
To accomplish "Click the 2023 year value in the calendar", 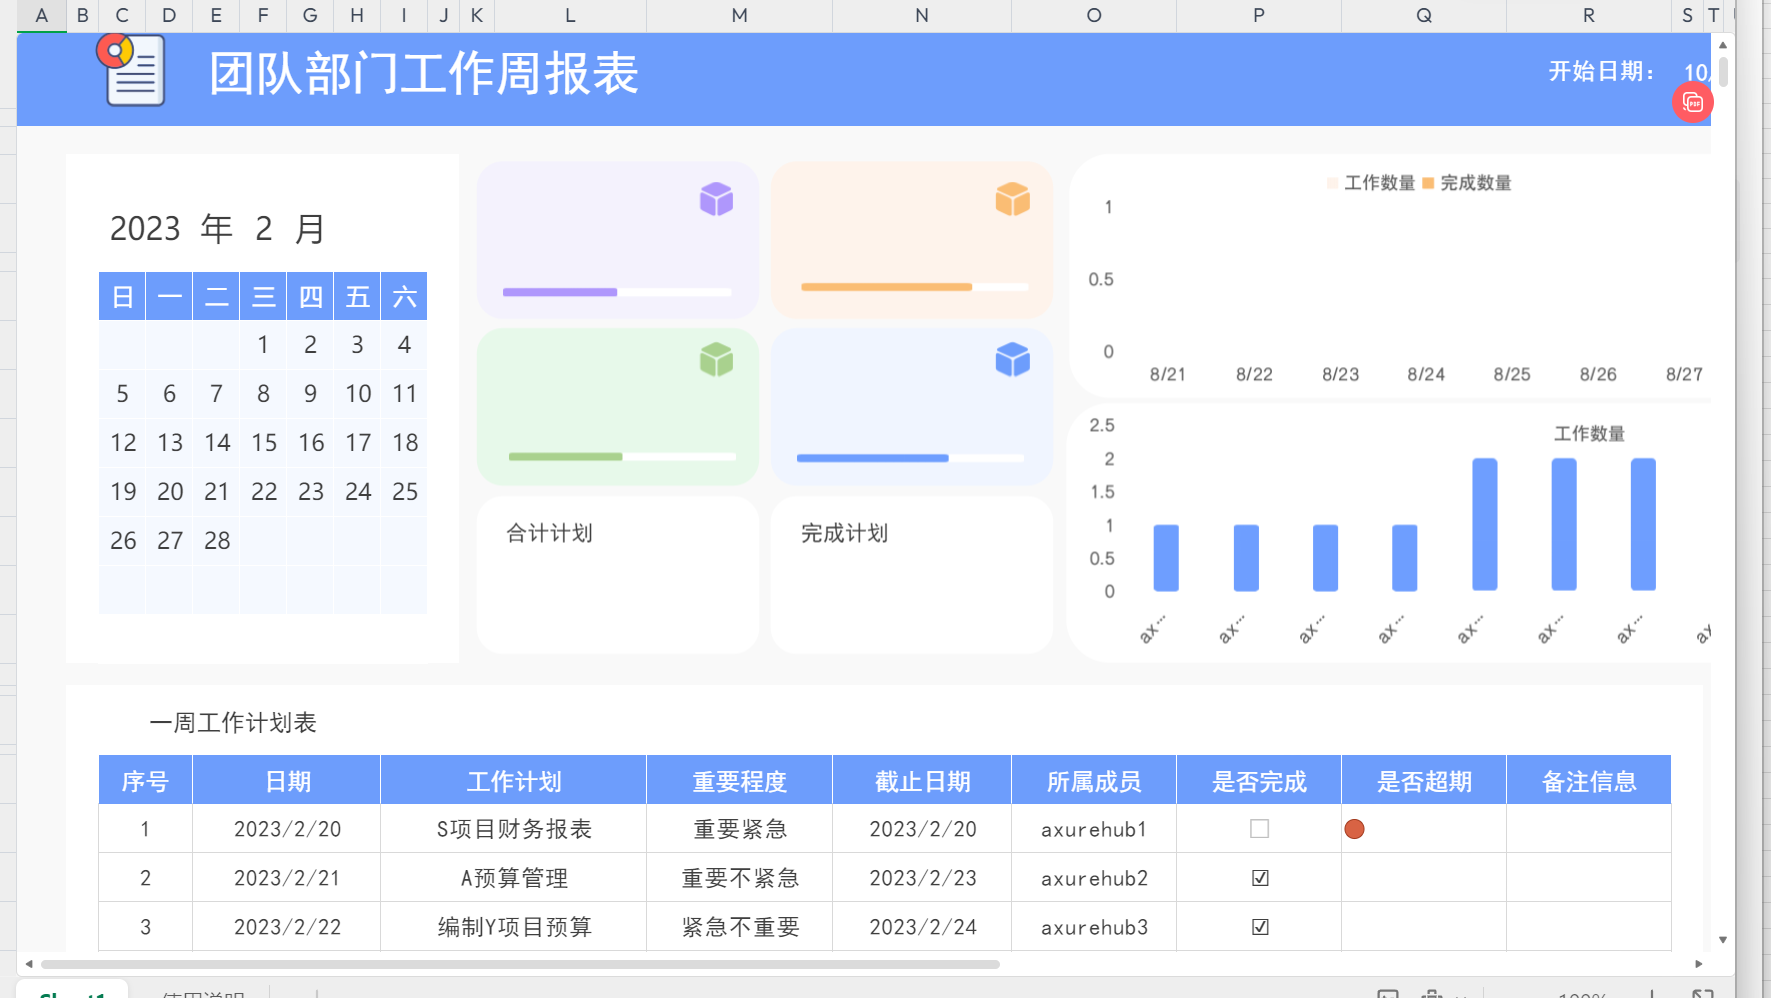I will pyautogui.click(x=145, y=229).
